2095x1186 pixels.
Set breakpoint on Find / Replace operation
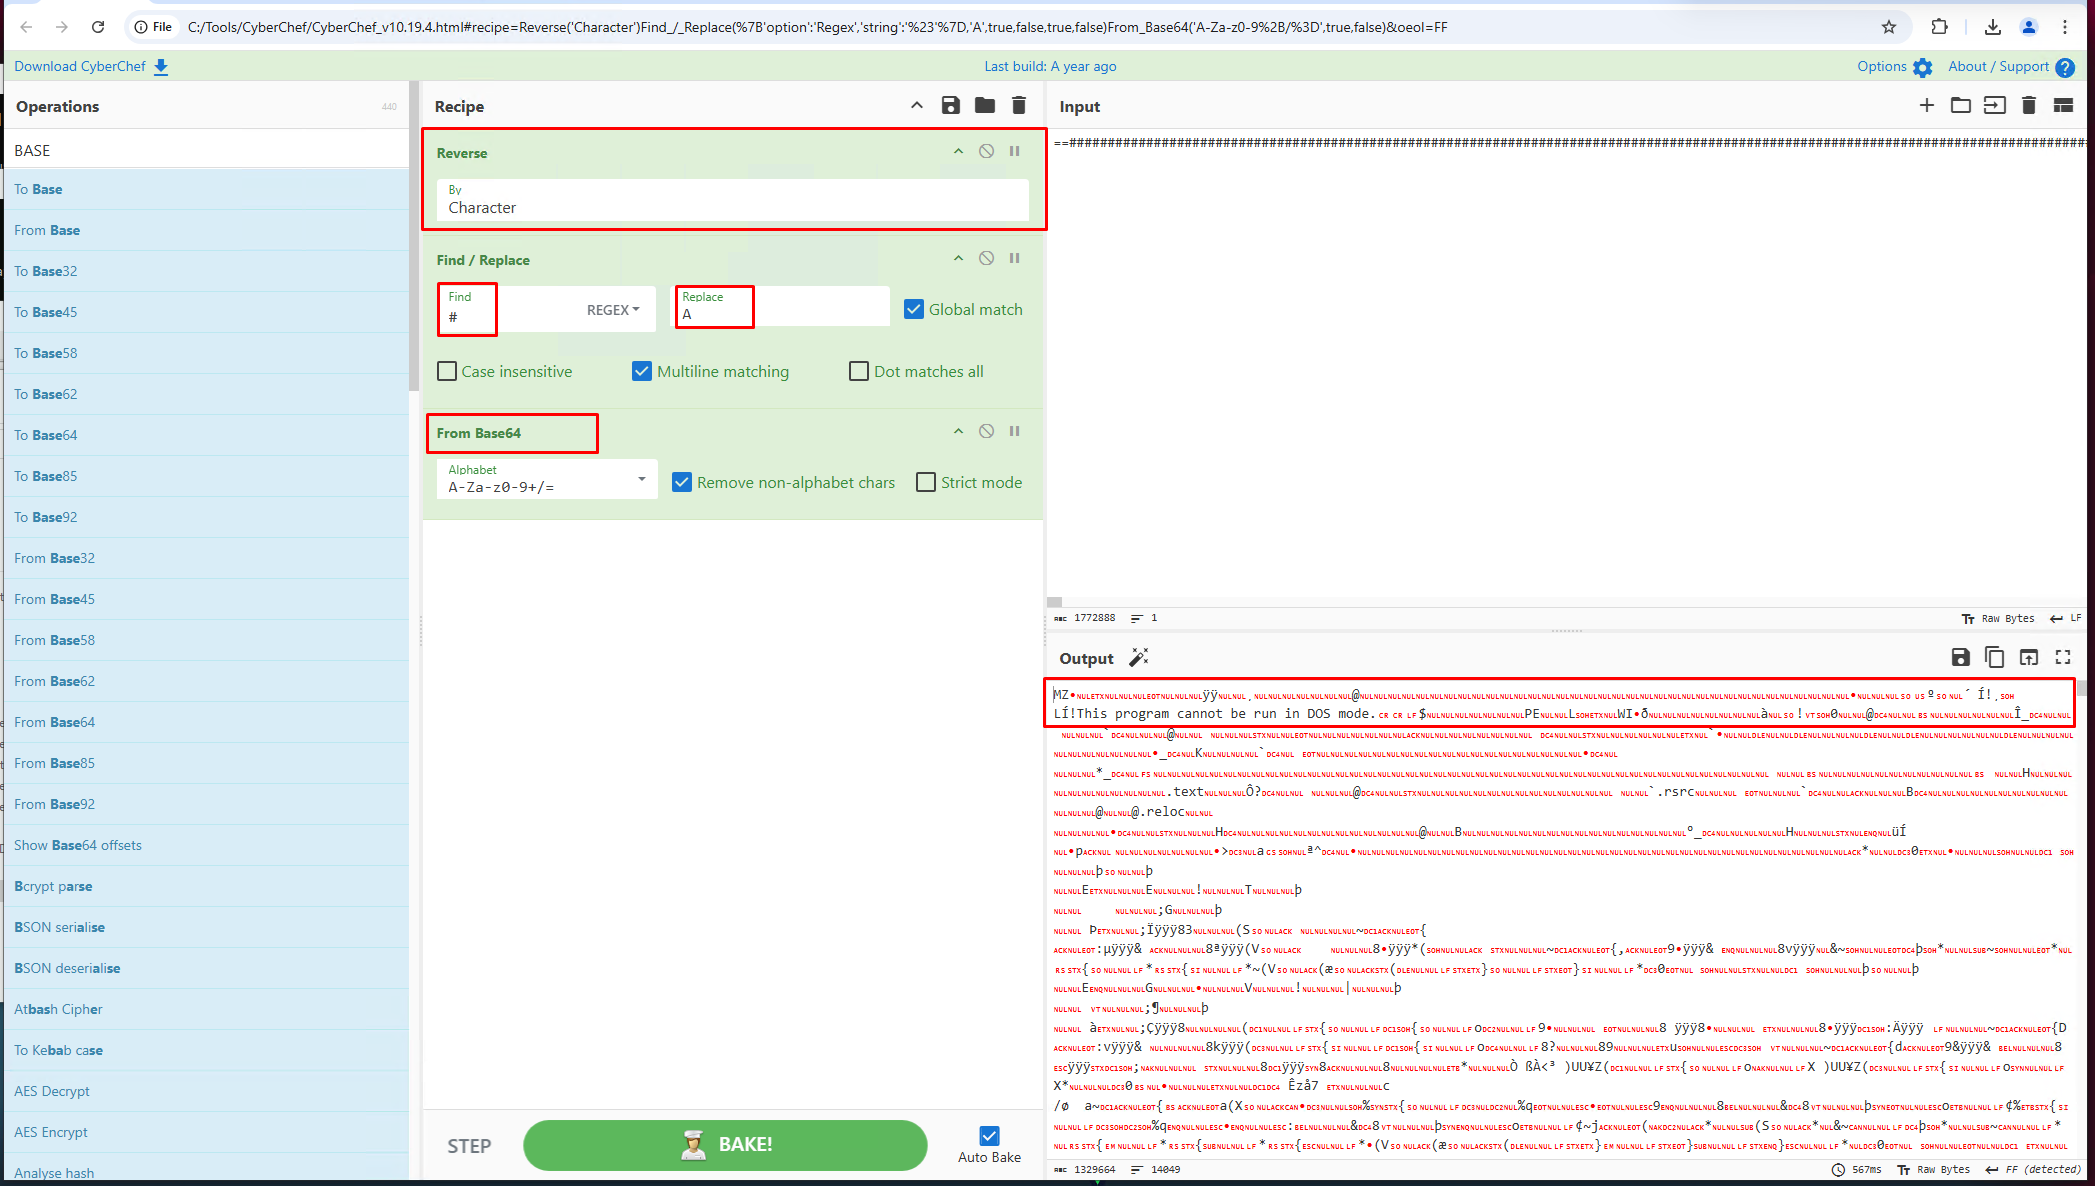pyautogui.click(x=1015, y=259)
